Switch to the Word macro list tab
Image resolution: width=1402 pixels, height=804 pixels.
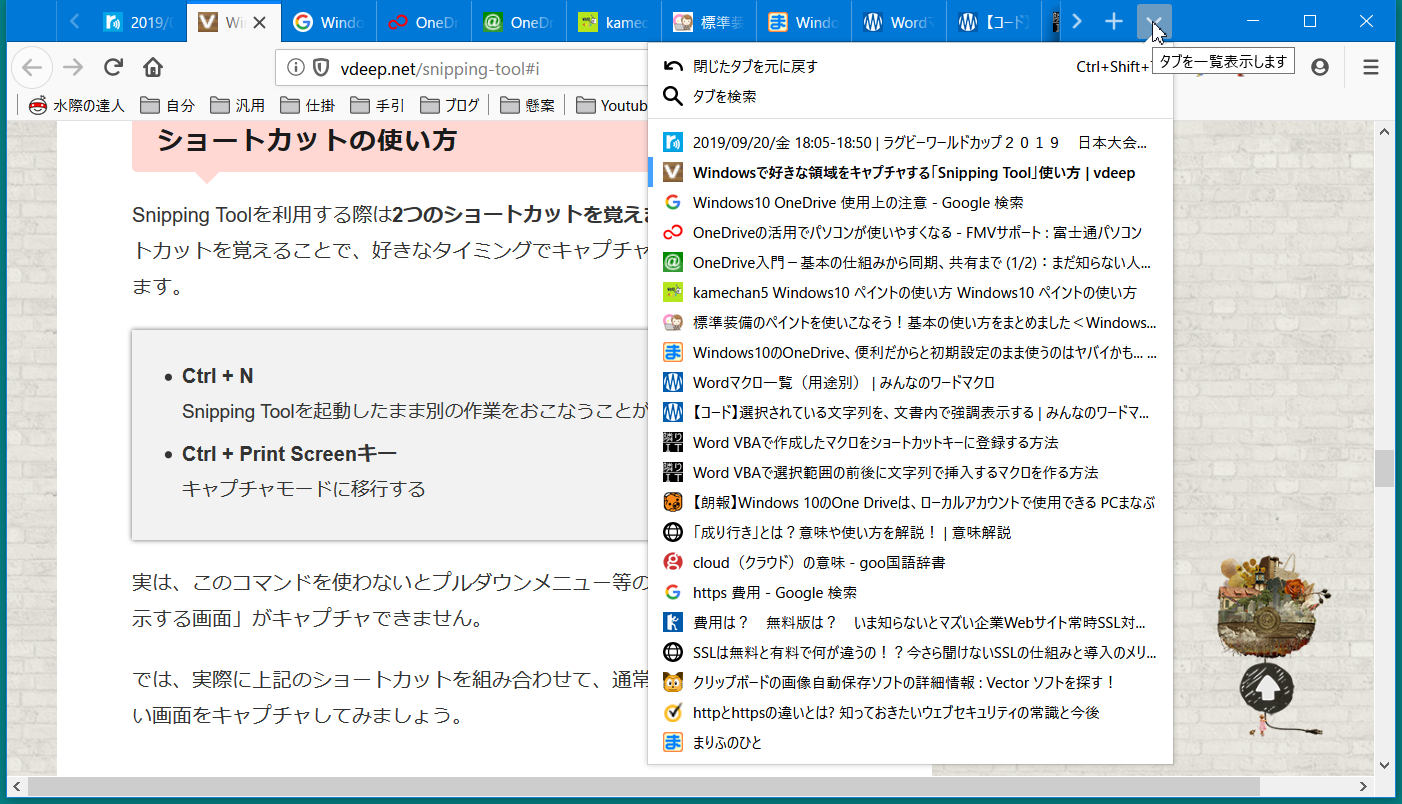point(899,22)
